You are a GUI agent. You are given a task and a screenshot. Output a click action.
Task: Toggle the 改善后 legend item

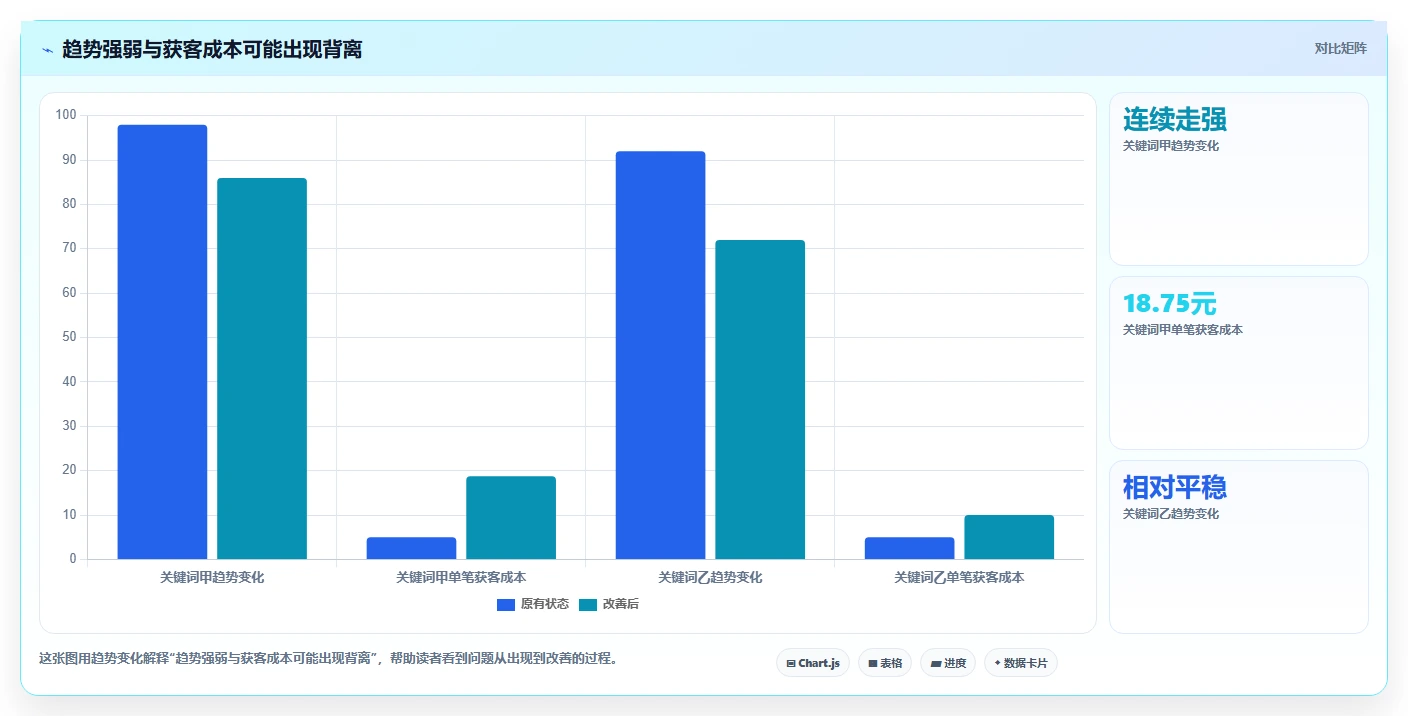[x=609, y=604]
